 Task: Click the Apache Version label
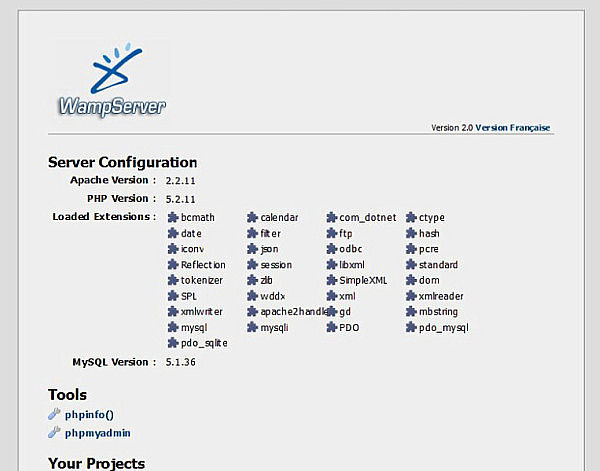(113, 180)
